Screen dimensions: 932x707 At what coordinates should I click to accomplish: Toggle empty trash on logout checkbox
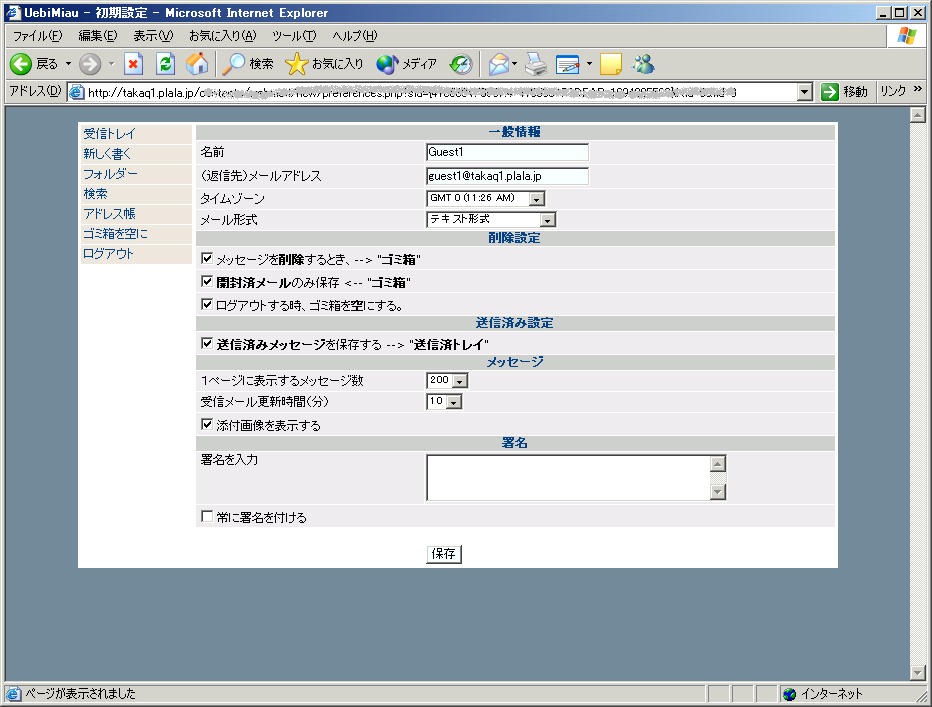pos(207,304)
